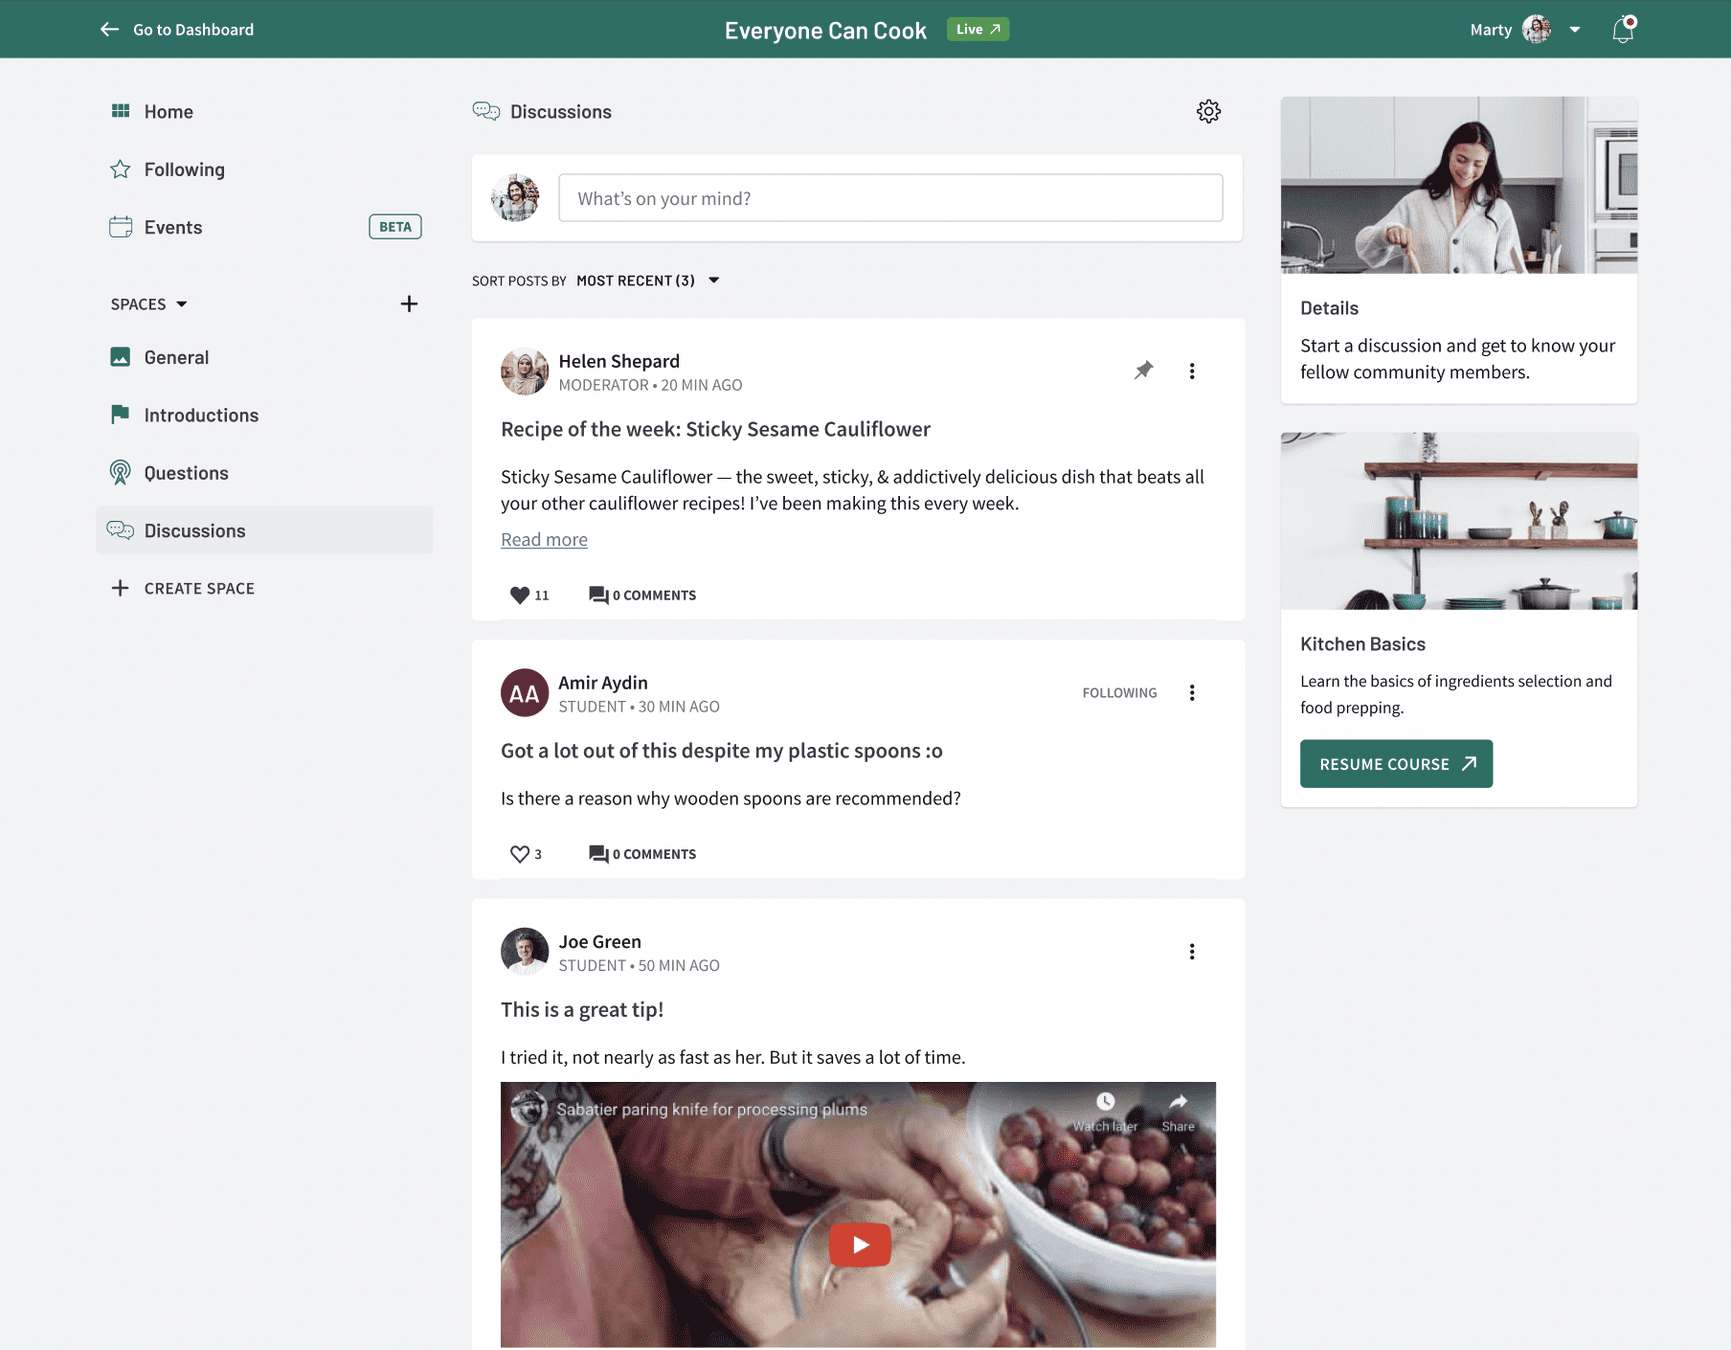Viewport: 1731px width, 1350px height.
Task: Click the plus icon to add a Space
Action: (409, 303)
